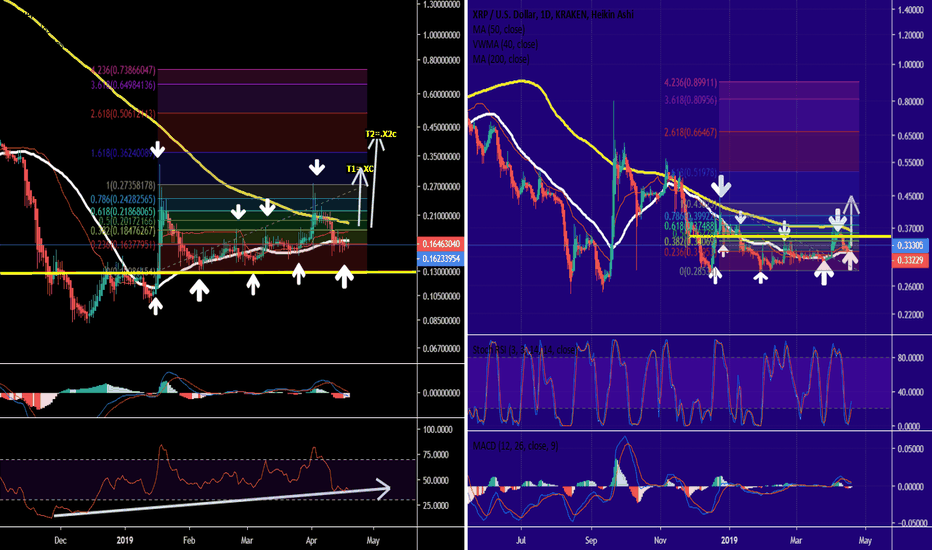Click the 0.26000 price axis value
The width and height of the screenshot is (932, 550).
point(911,287)
